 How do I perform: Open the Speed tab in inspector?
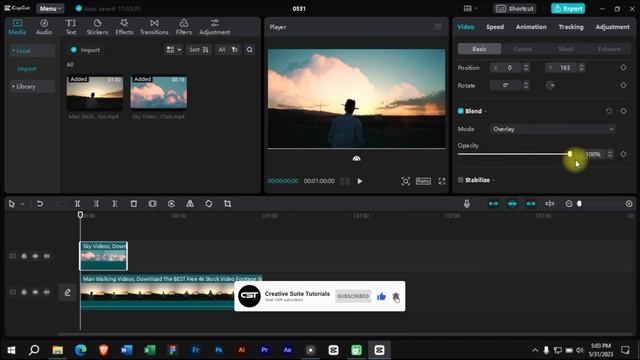click(495, 27)
